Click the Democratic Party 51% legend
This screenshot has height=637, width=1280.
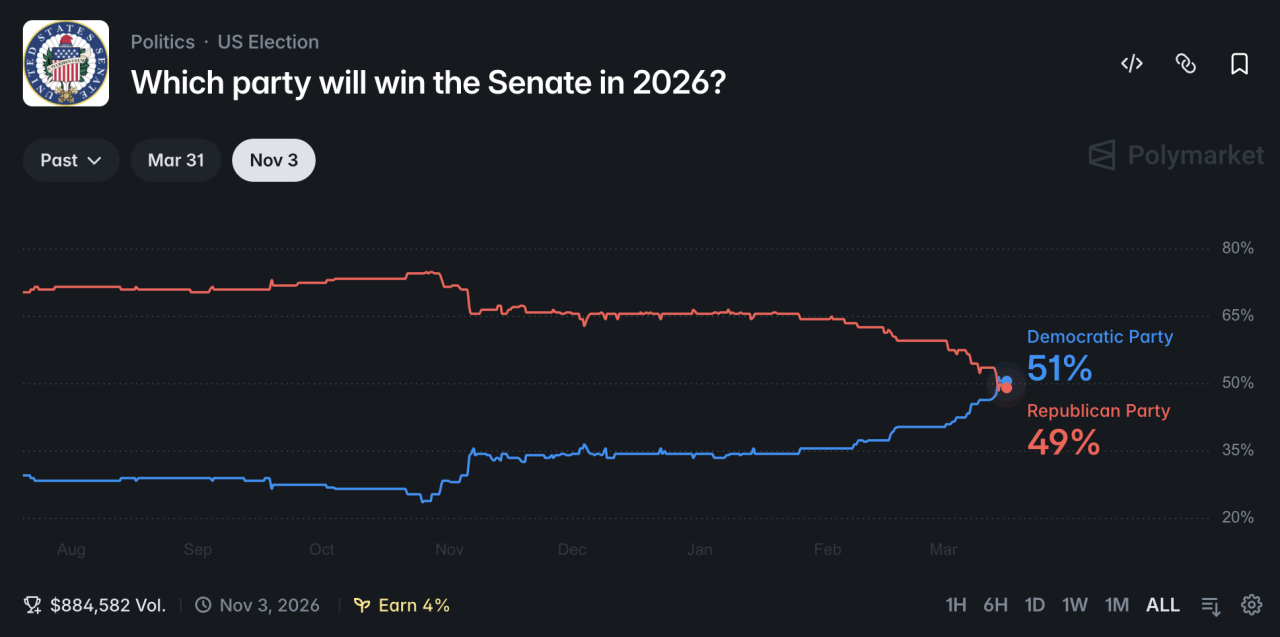(1099, 355)
